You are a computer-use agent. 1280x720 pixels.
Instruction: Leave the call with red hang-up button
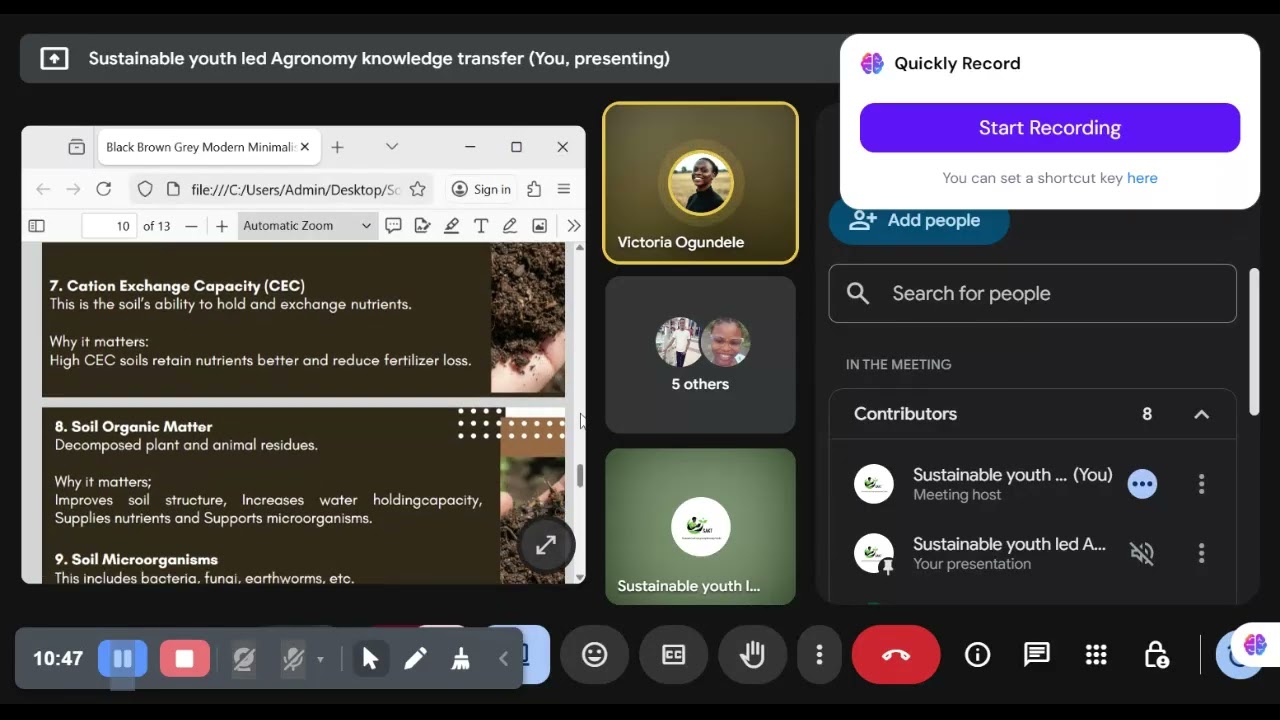point(896,655)
